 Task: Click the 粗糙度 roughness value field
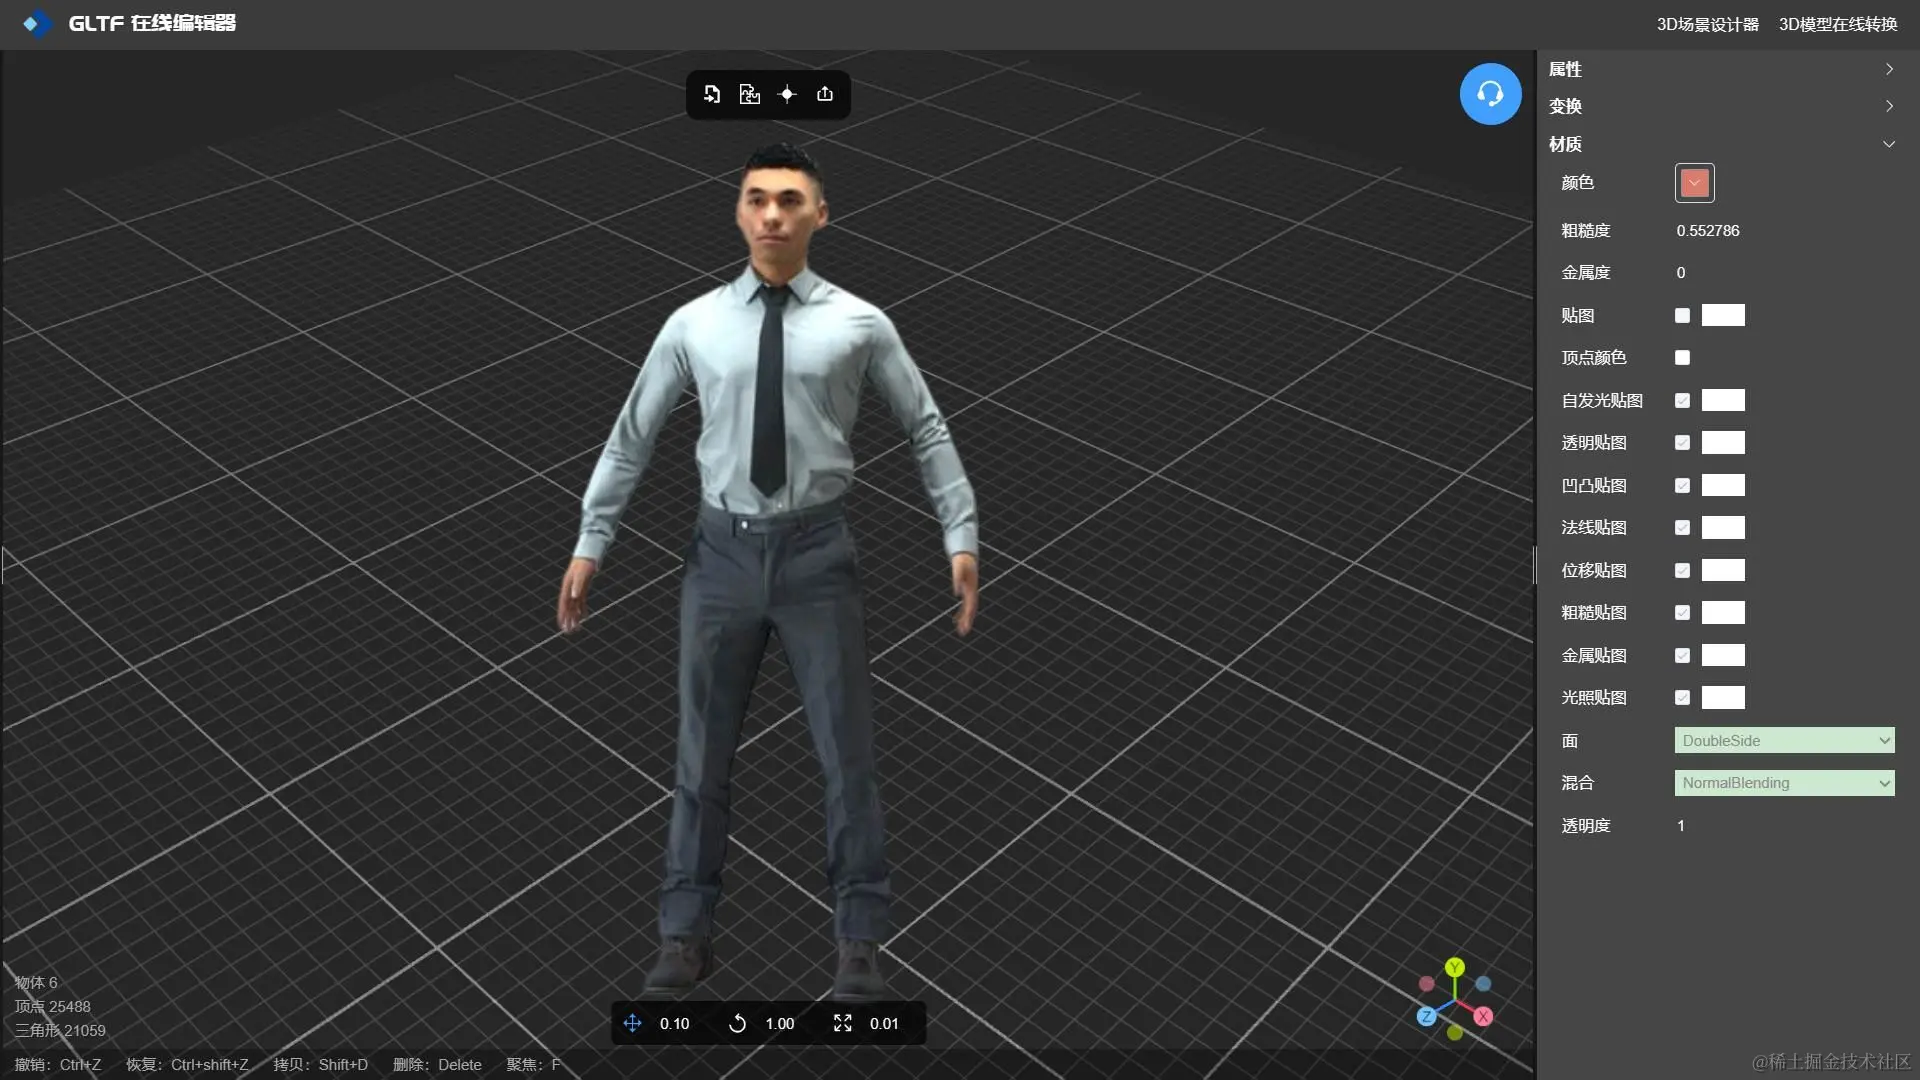[x=1708, y=231]
